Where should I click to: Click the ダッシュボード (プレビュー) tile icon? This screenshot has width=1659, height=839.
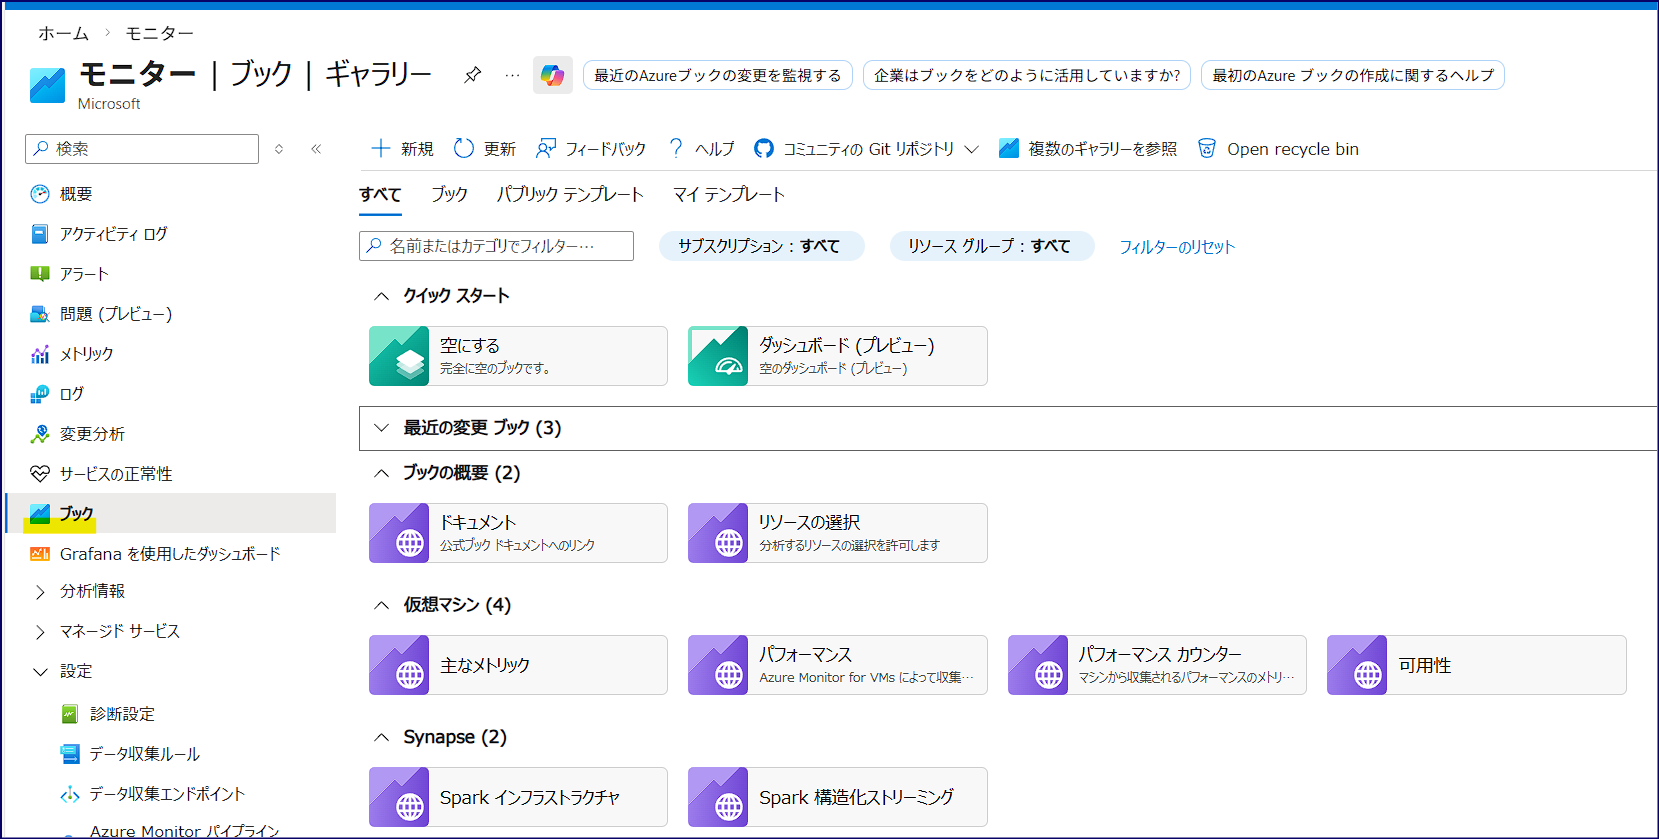coord(718,356)
